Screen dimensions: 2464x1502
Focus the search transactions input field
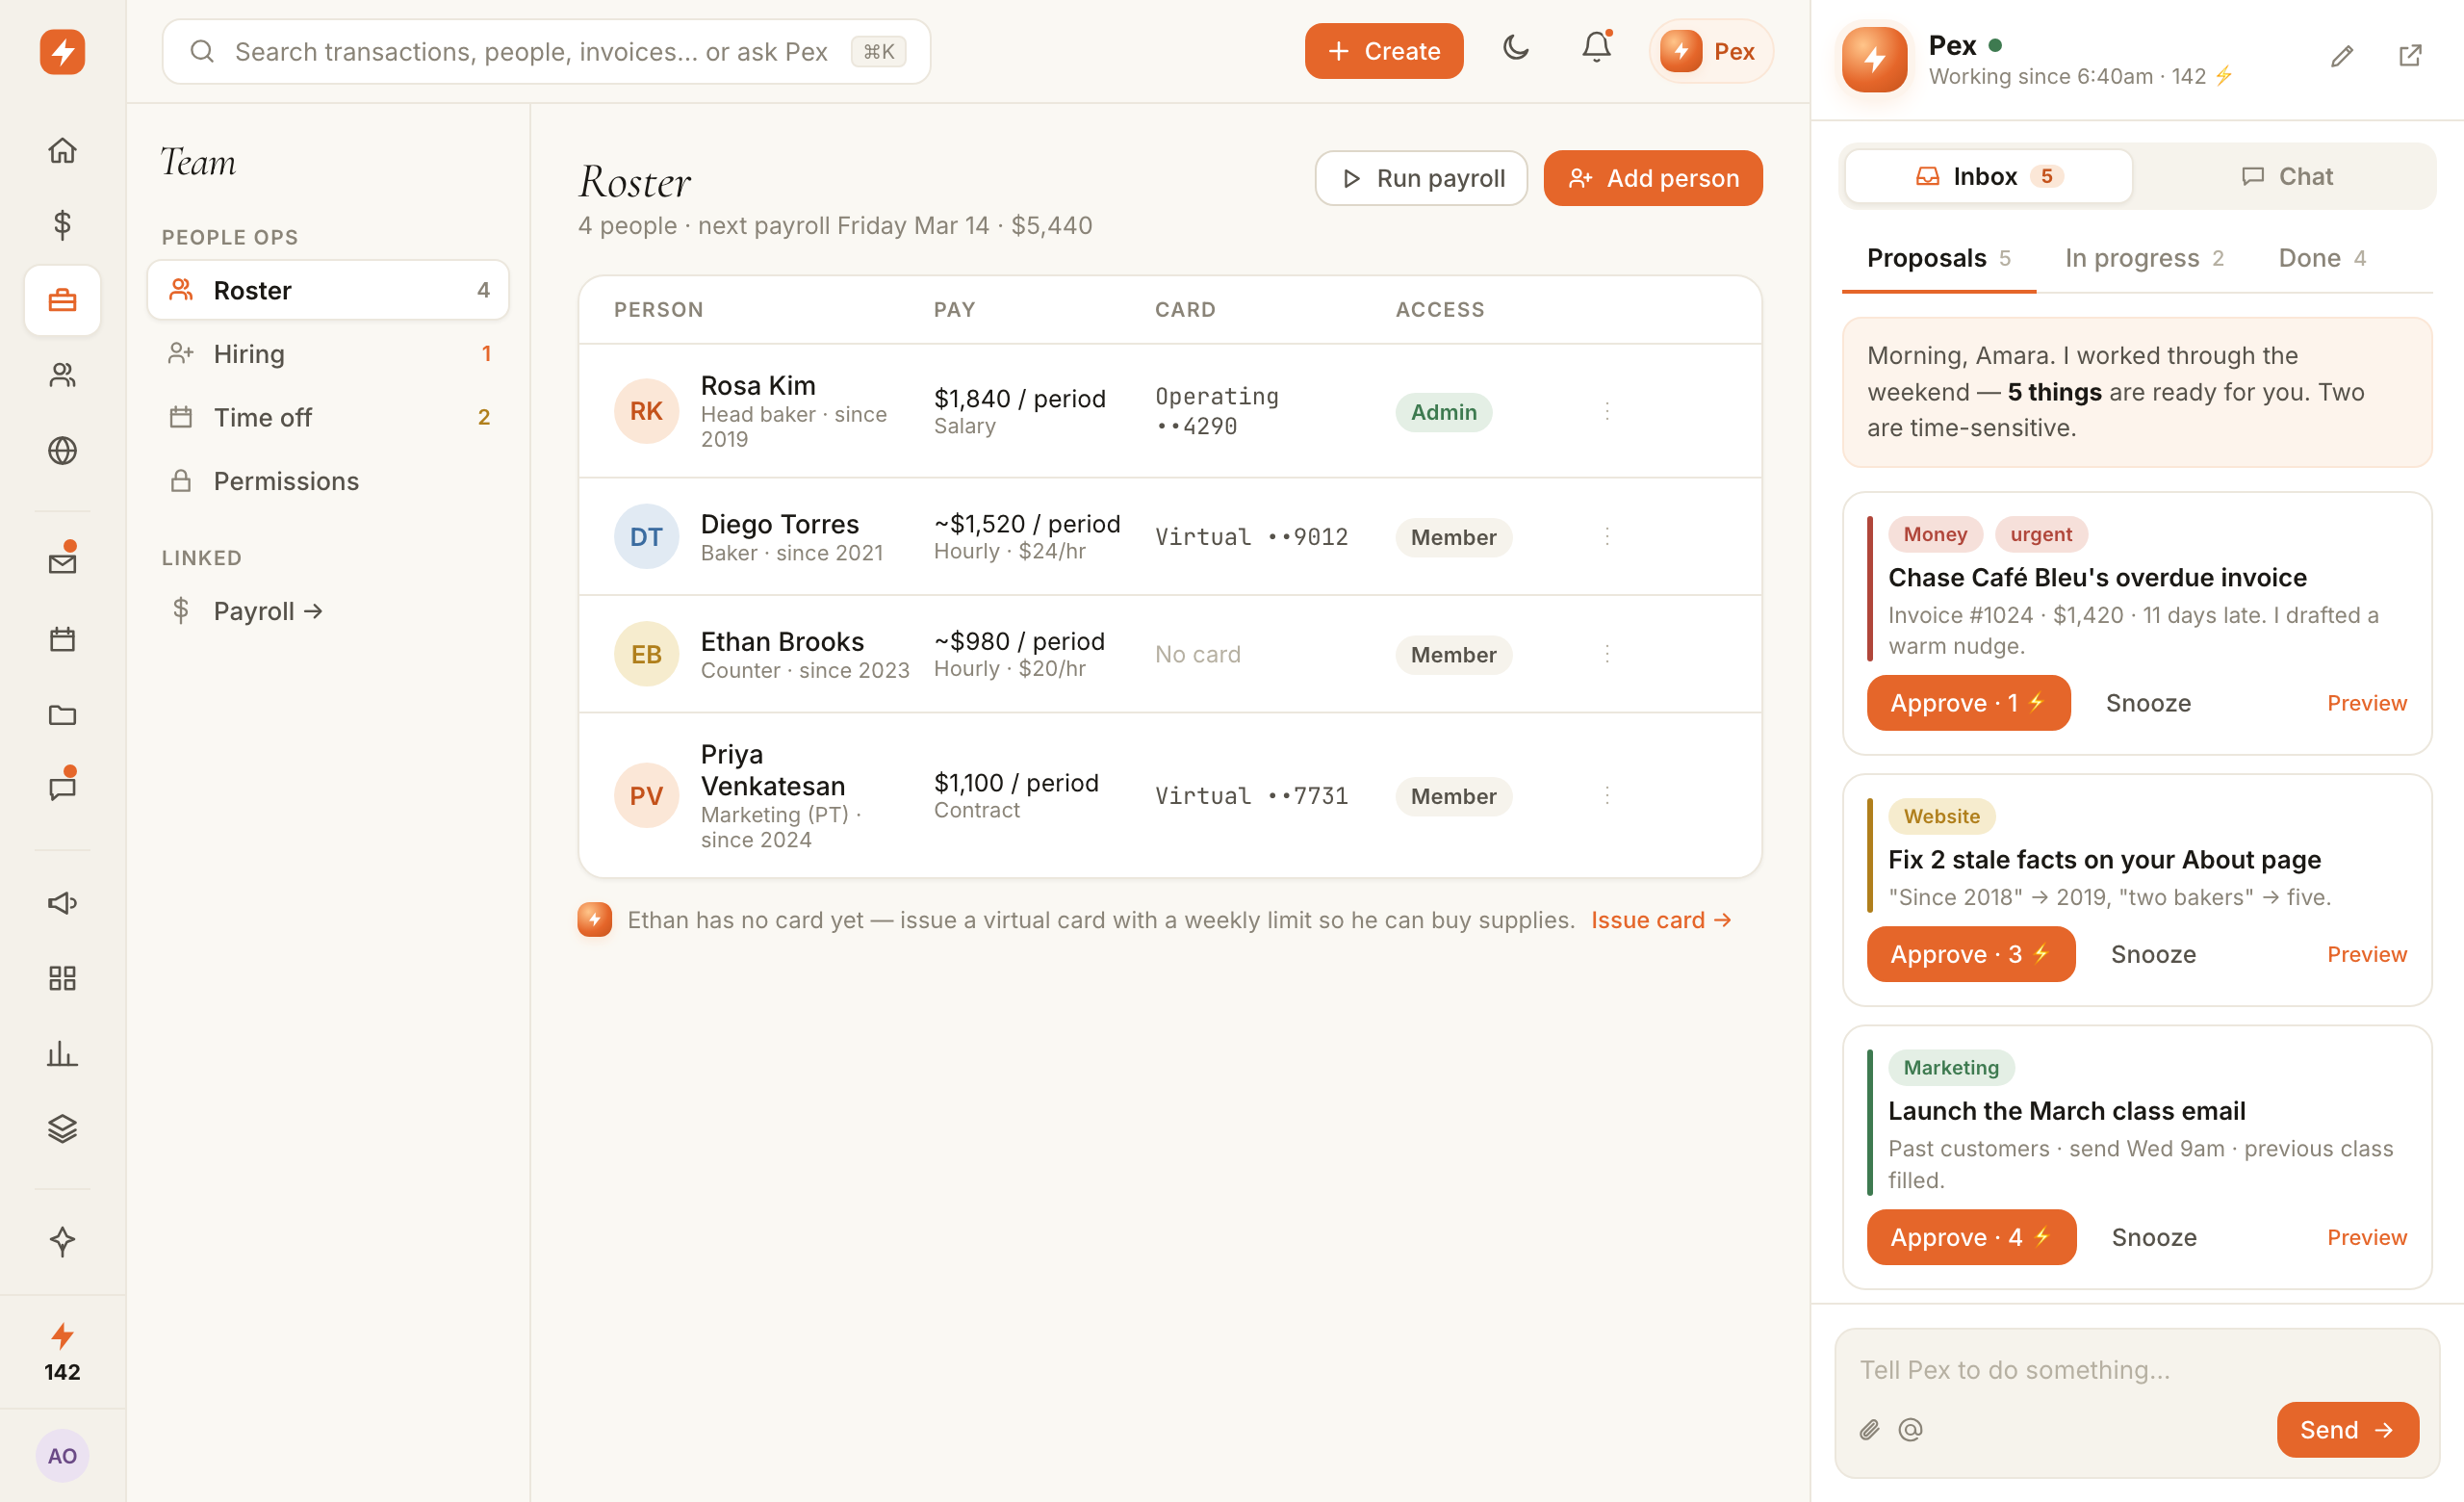546,51
